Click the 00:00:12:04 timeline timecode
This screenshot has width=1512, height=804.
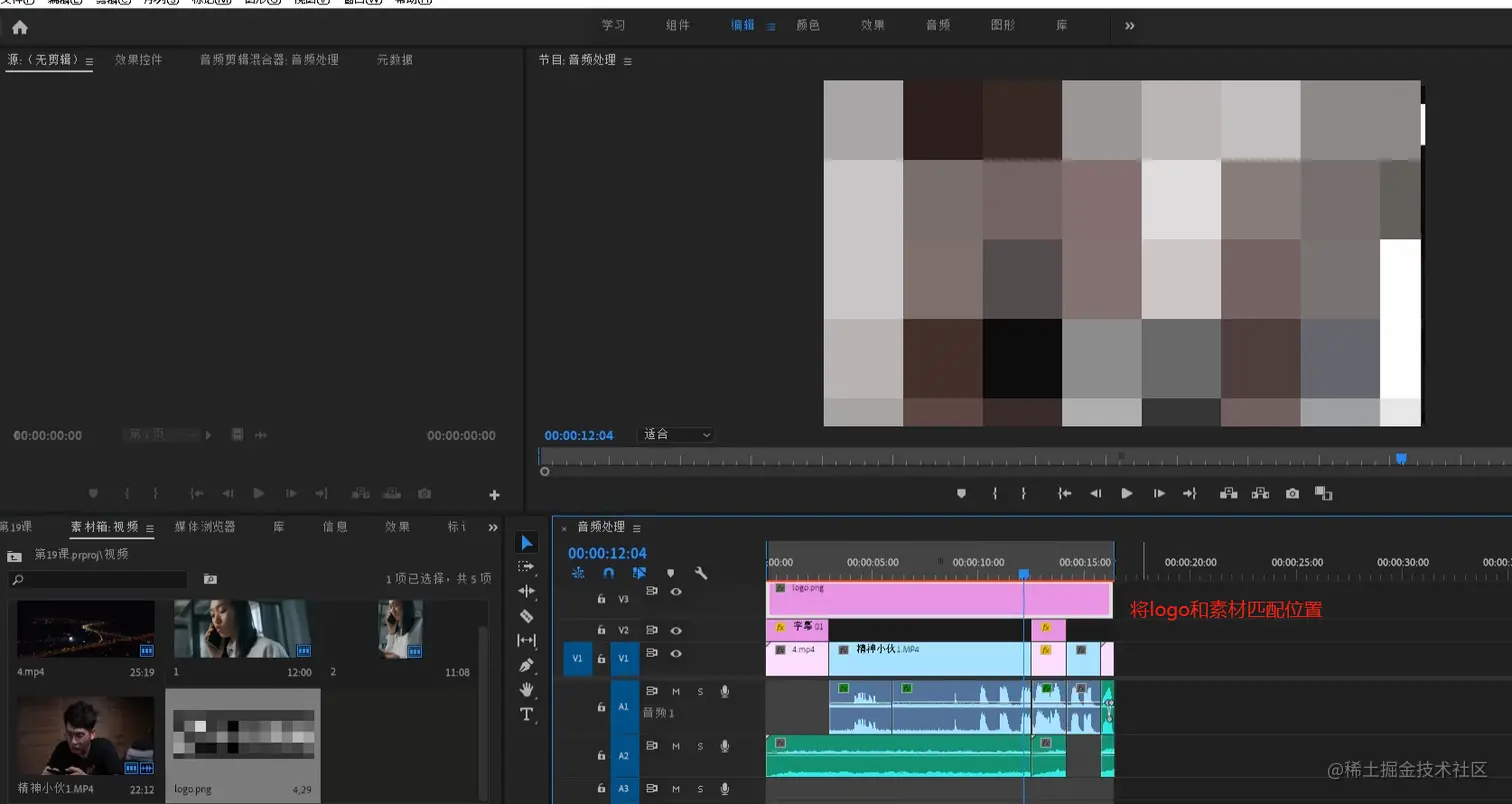pyautogui.click(x=607, y=553)
